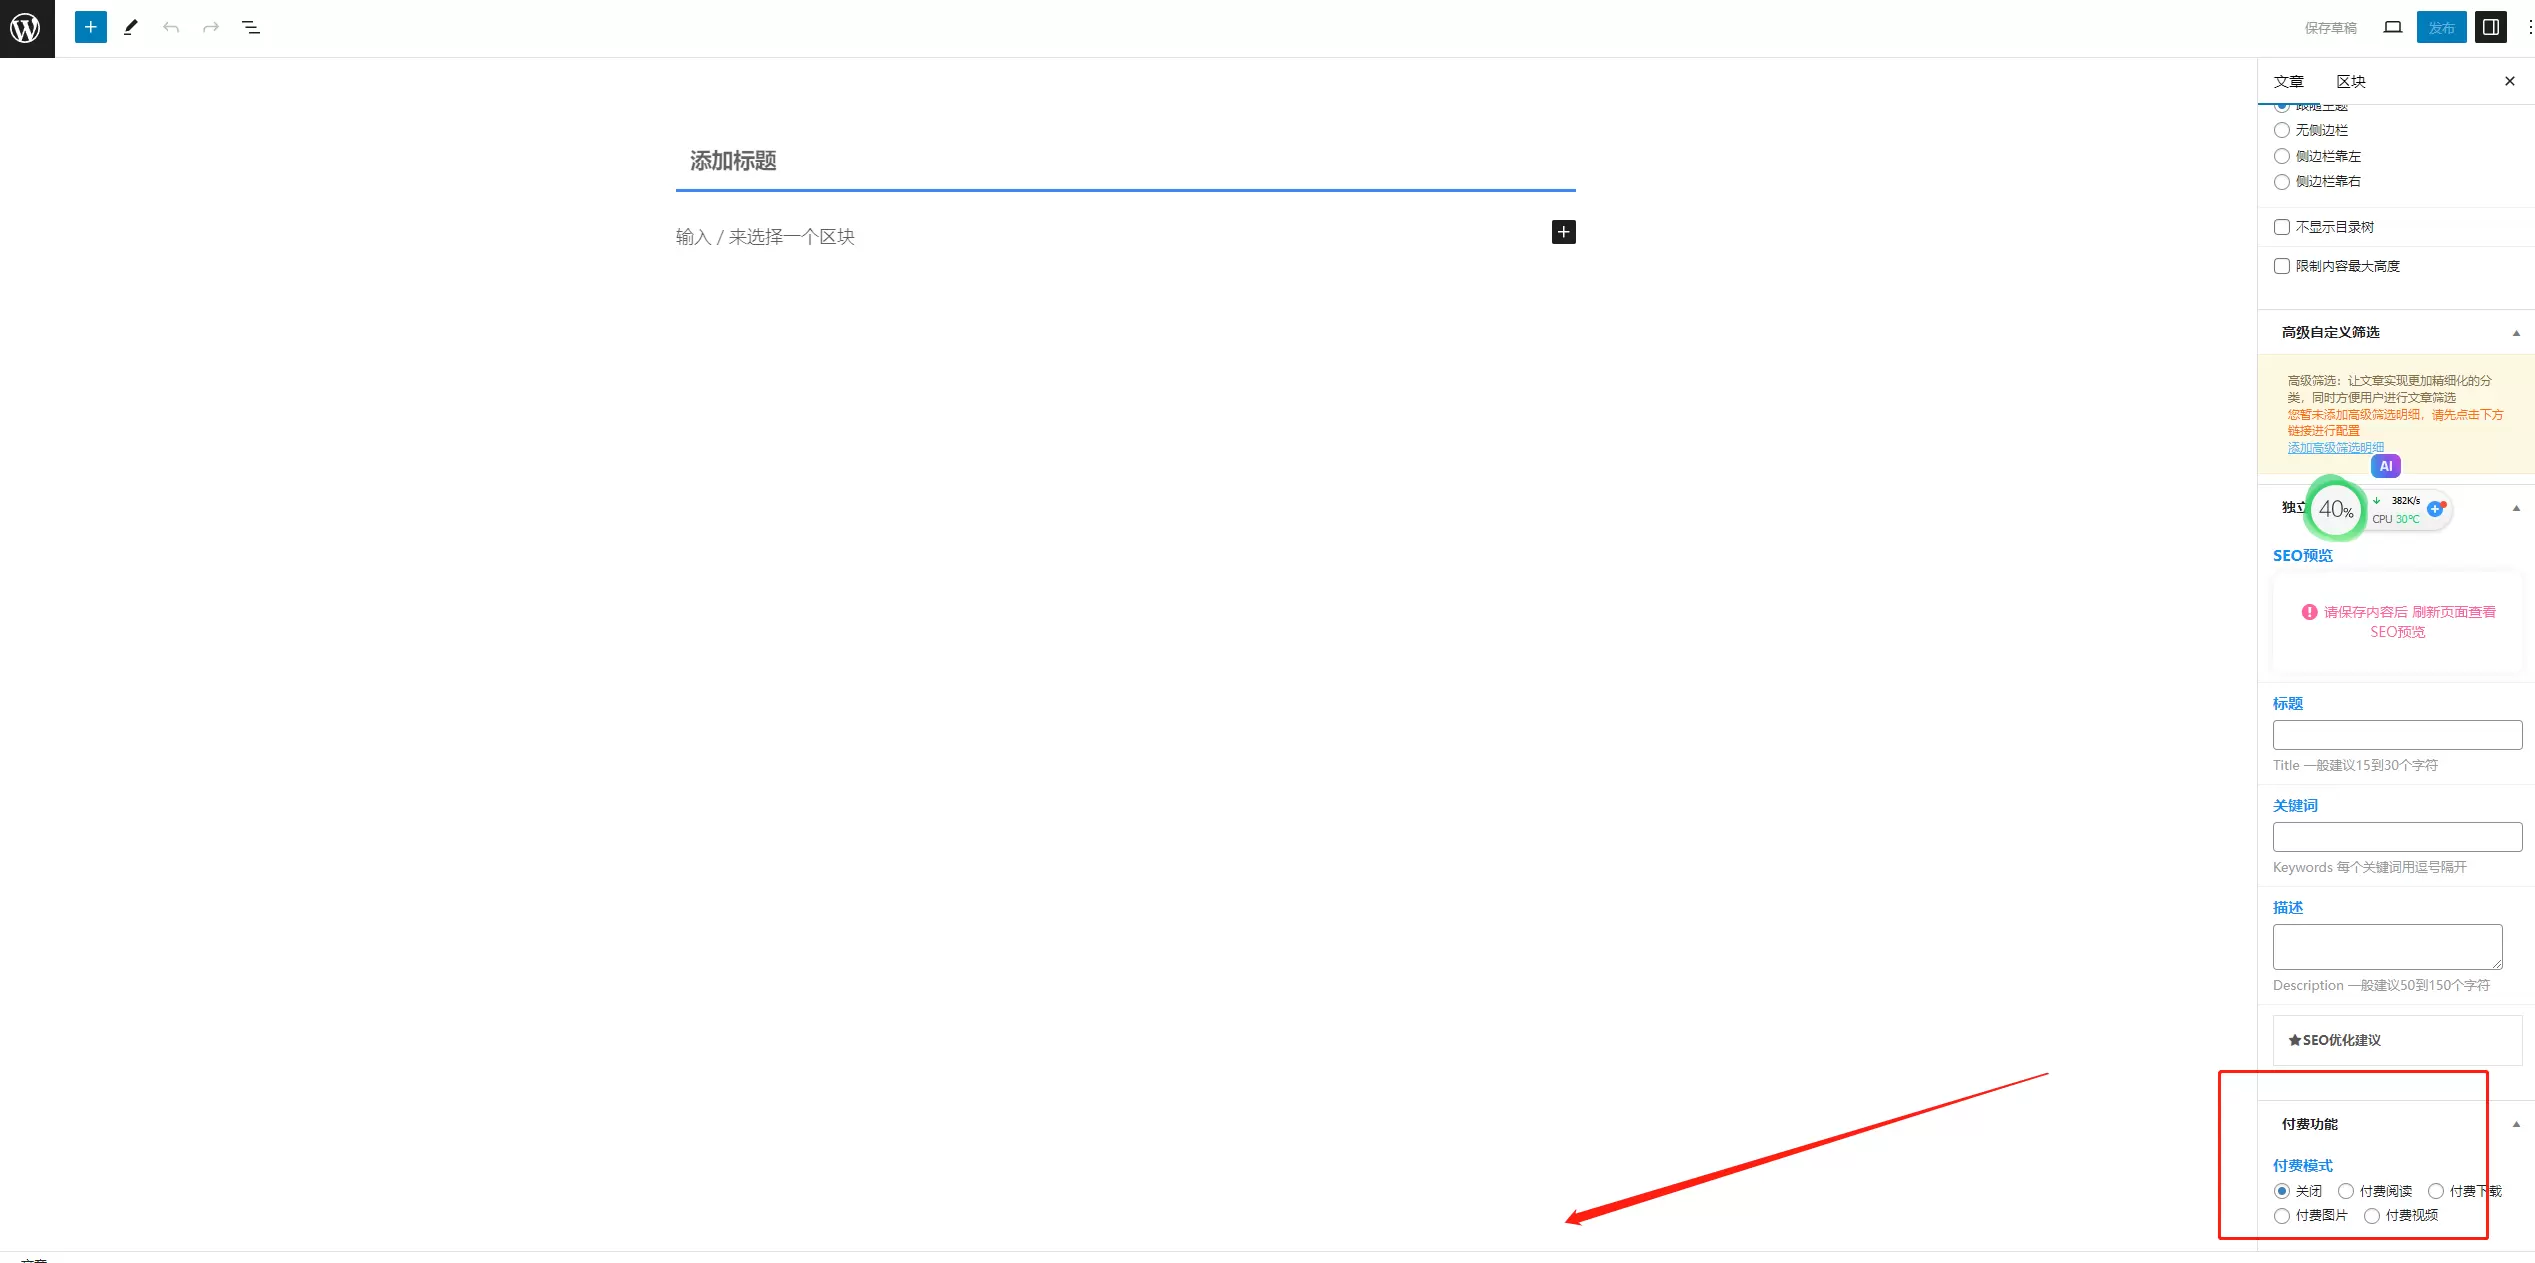
Task: Choose the 无侧边栏 radio button
Action: click(x=2282, y=130)
